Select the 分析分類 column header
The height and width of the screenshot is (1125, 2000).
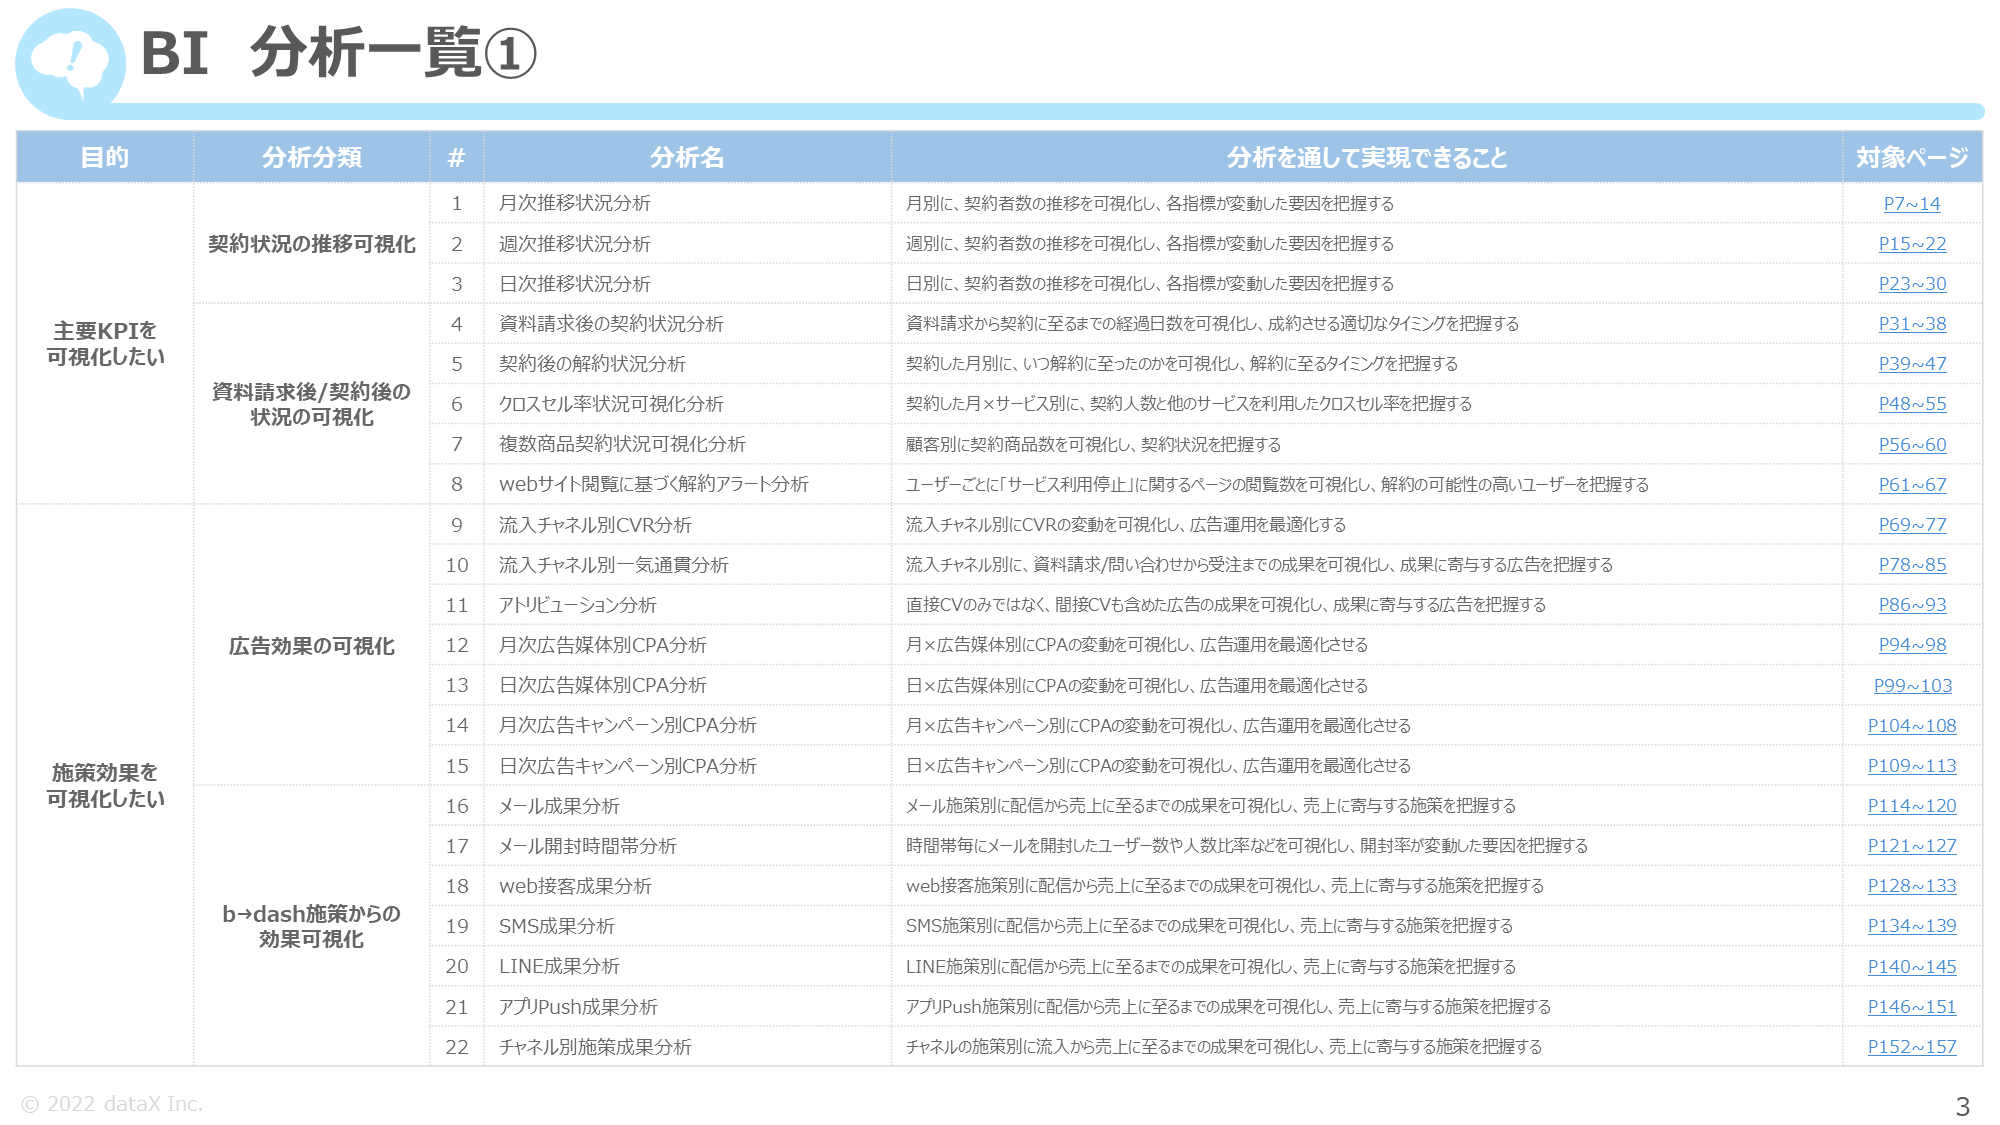pyautogui.click(x=312, y=157)
